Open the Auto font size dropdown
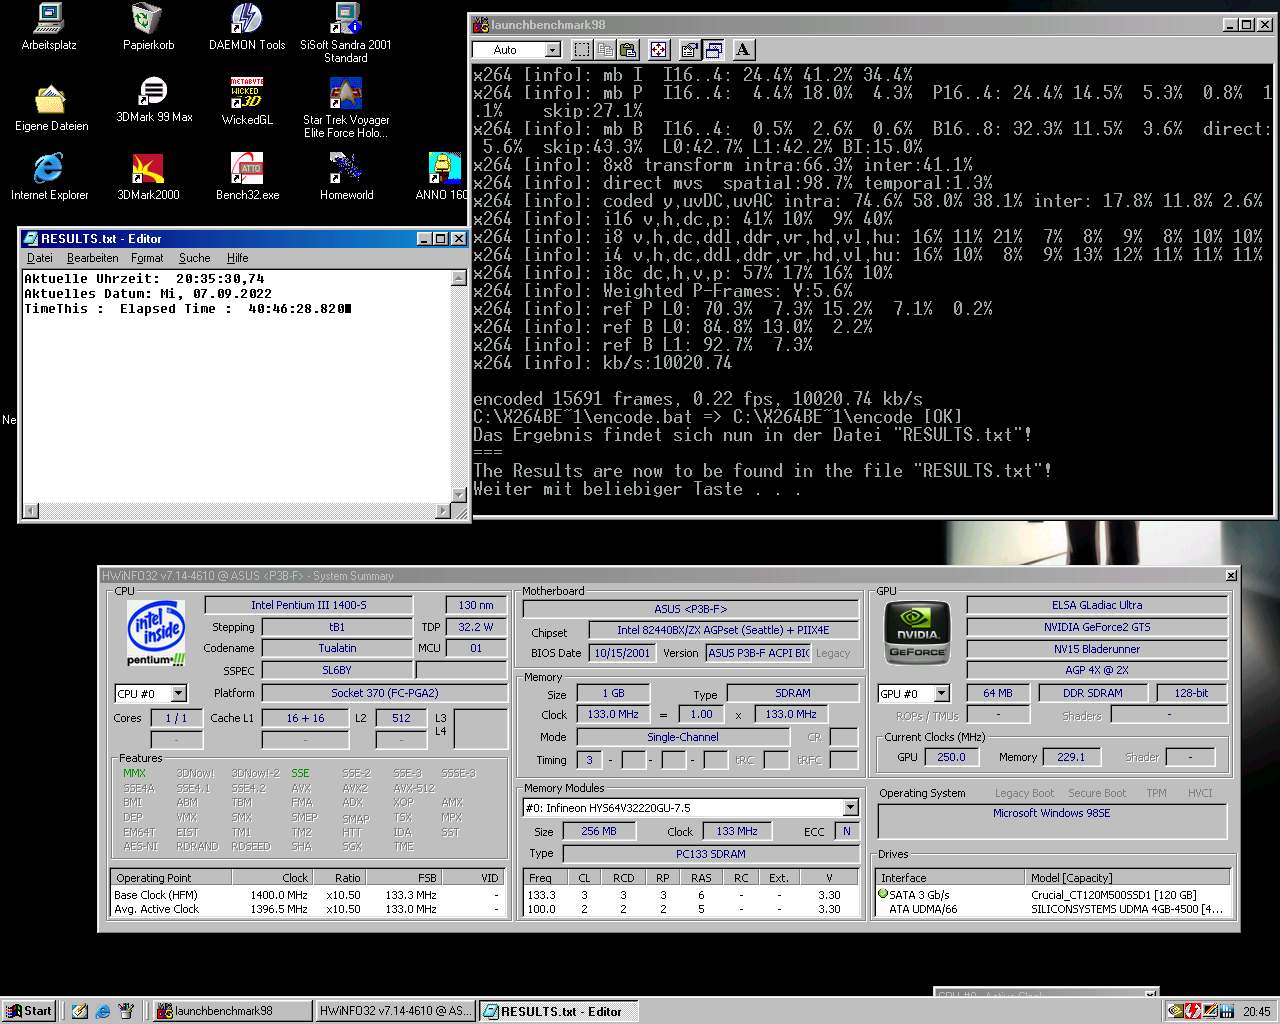1280x1024 pixels. tap(553, 50)
